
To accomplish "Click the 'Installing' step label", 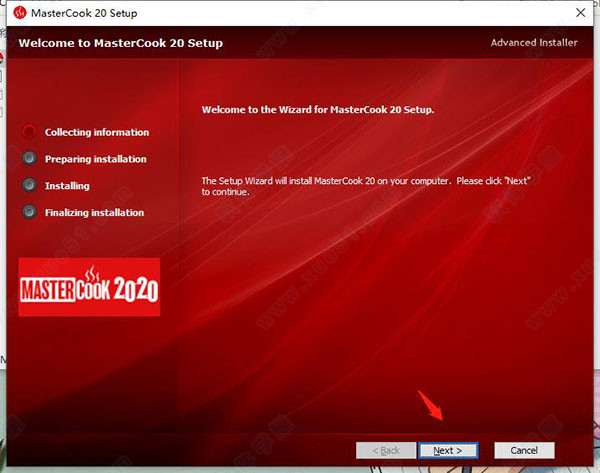I will pyautogui.click(x=67, y=186).
